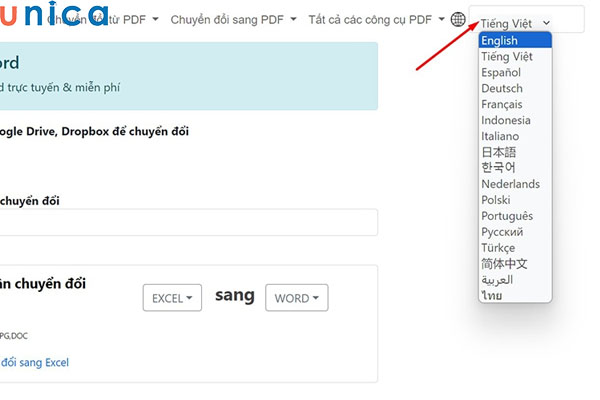Click the globe language icon
This screenshot has width=600, height=400.
(459, 20)
